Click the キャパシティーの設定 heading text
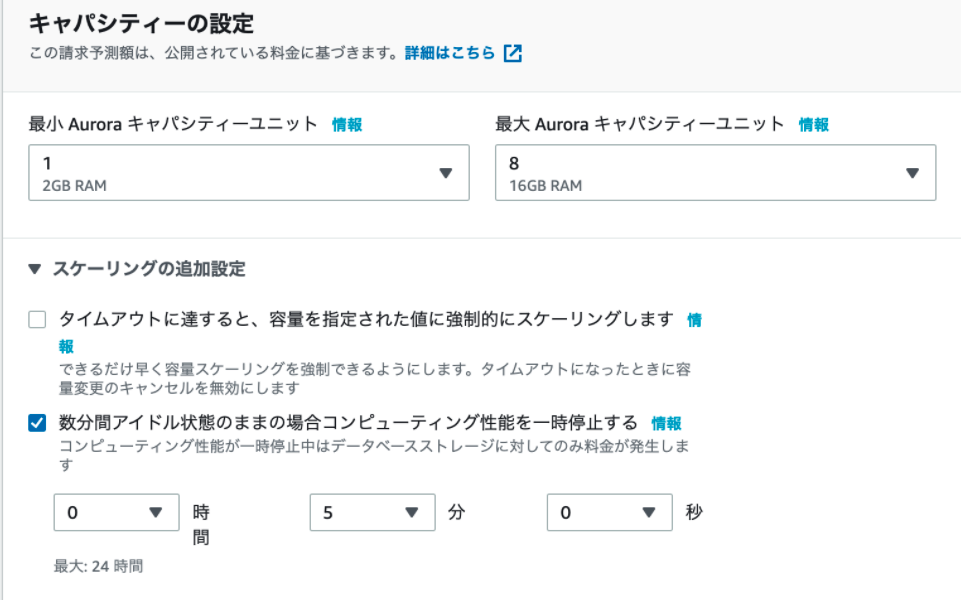 (x=141, y=21)
